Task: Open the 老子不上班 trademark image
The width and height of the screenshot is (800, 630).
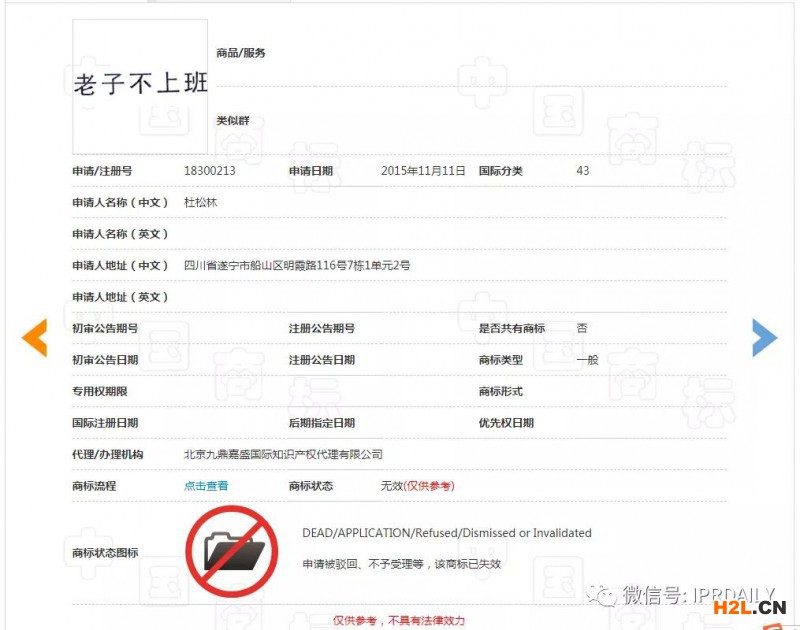Action: pyautogui.click(x=140, y=85)
